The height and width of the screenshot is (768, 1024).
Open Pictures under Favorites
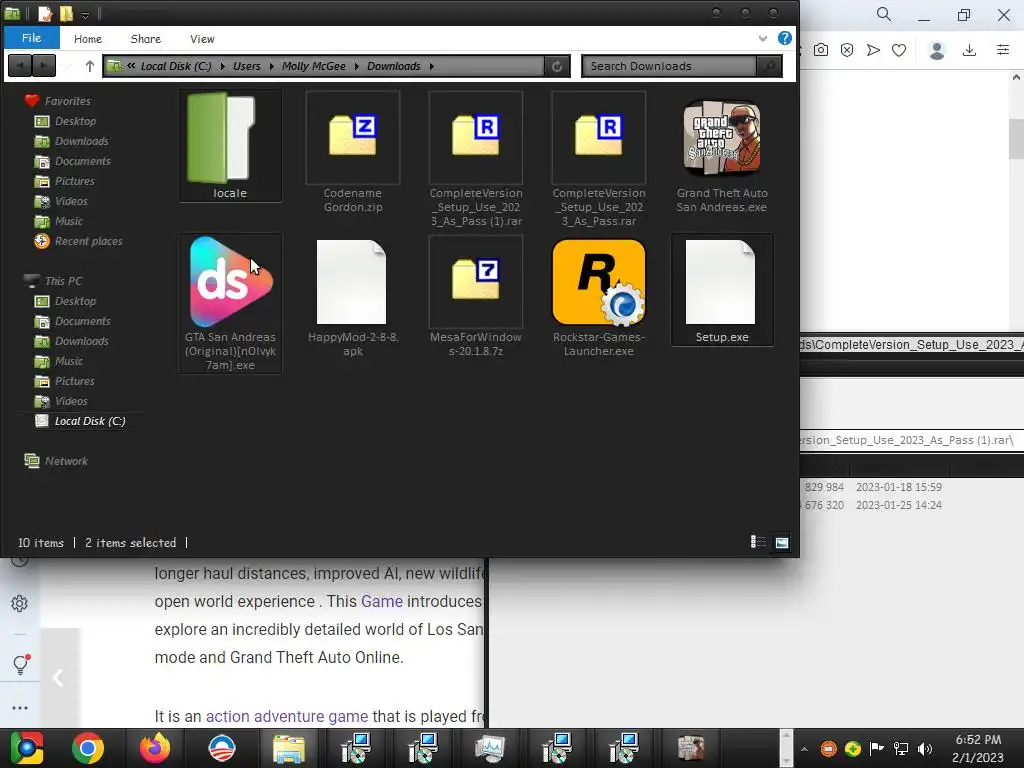click(74, 181)
